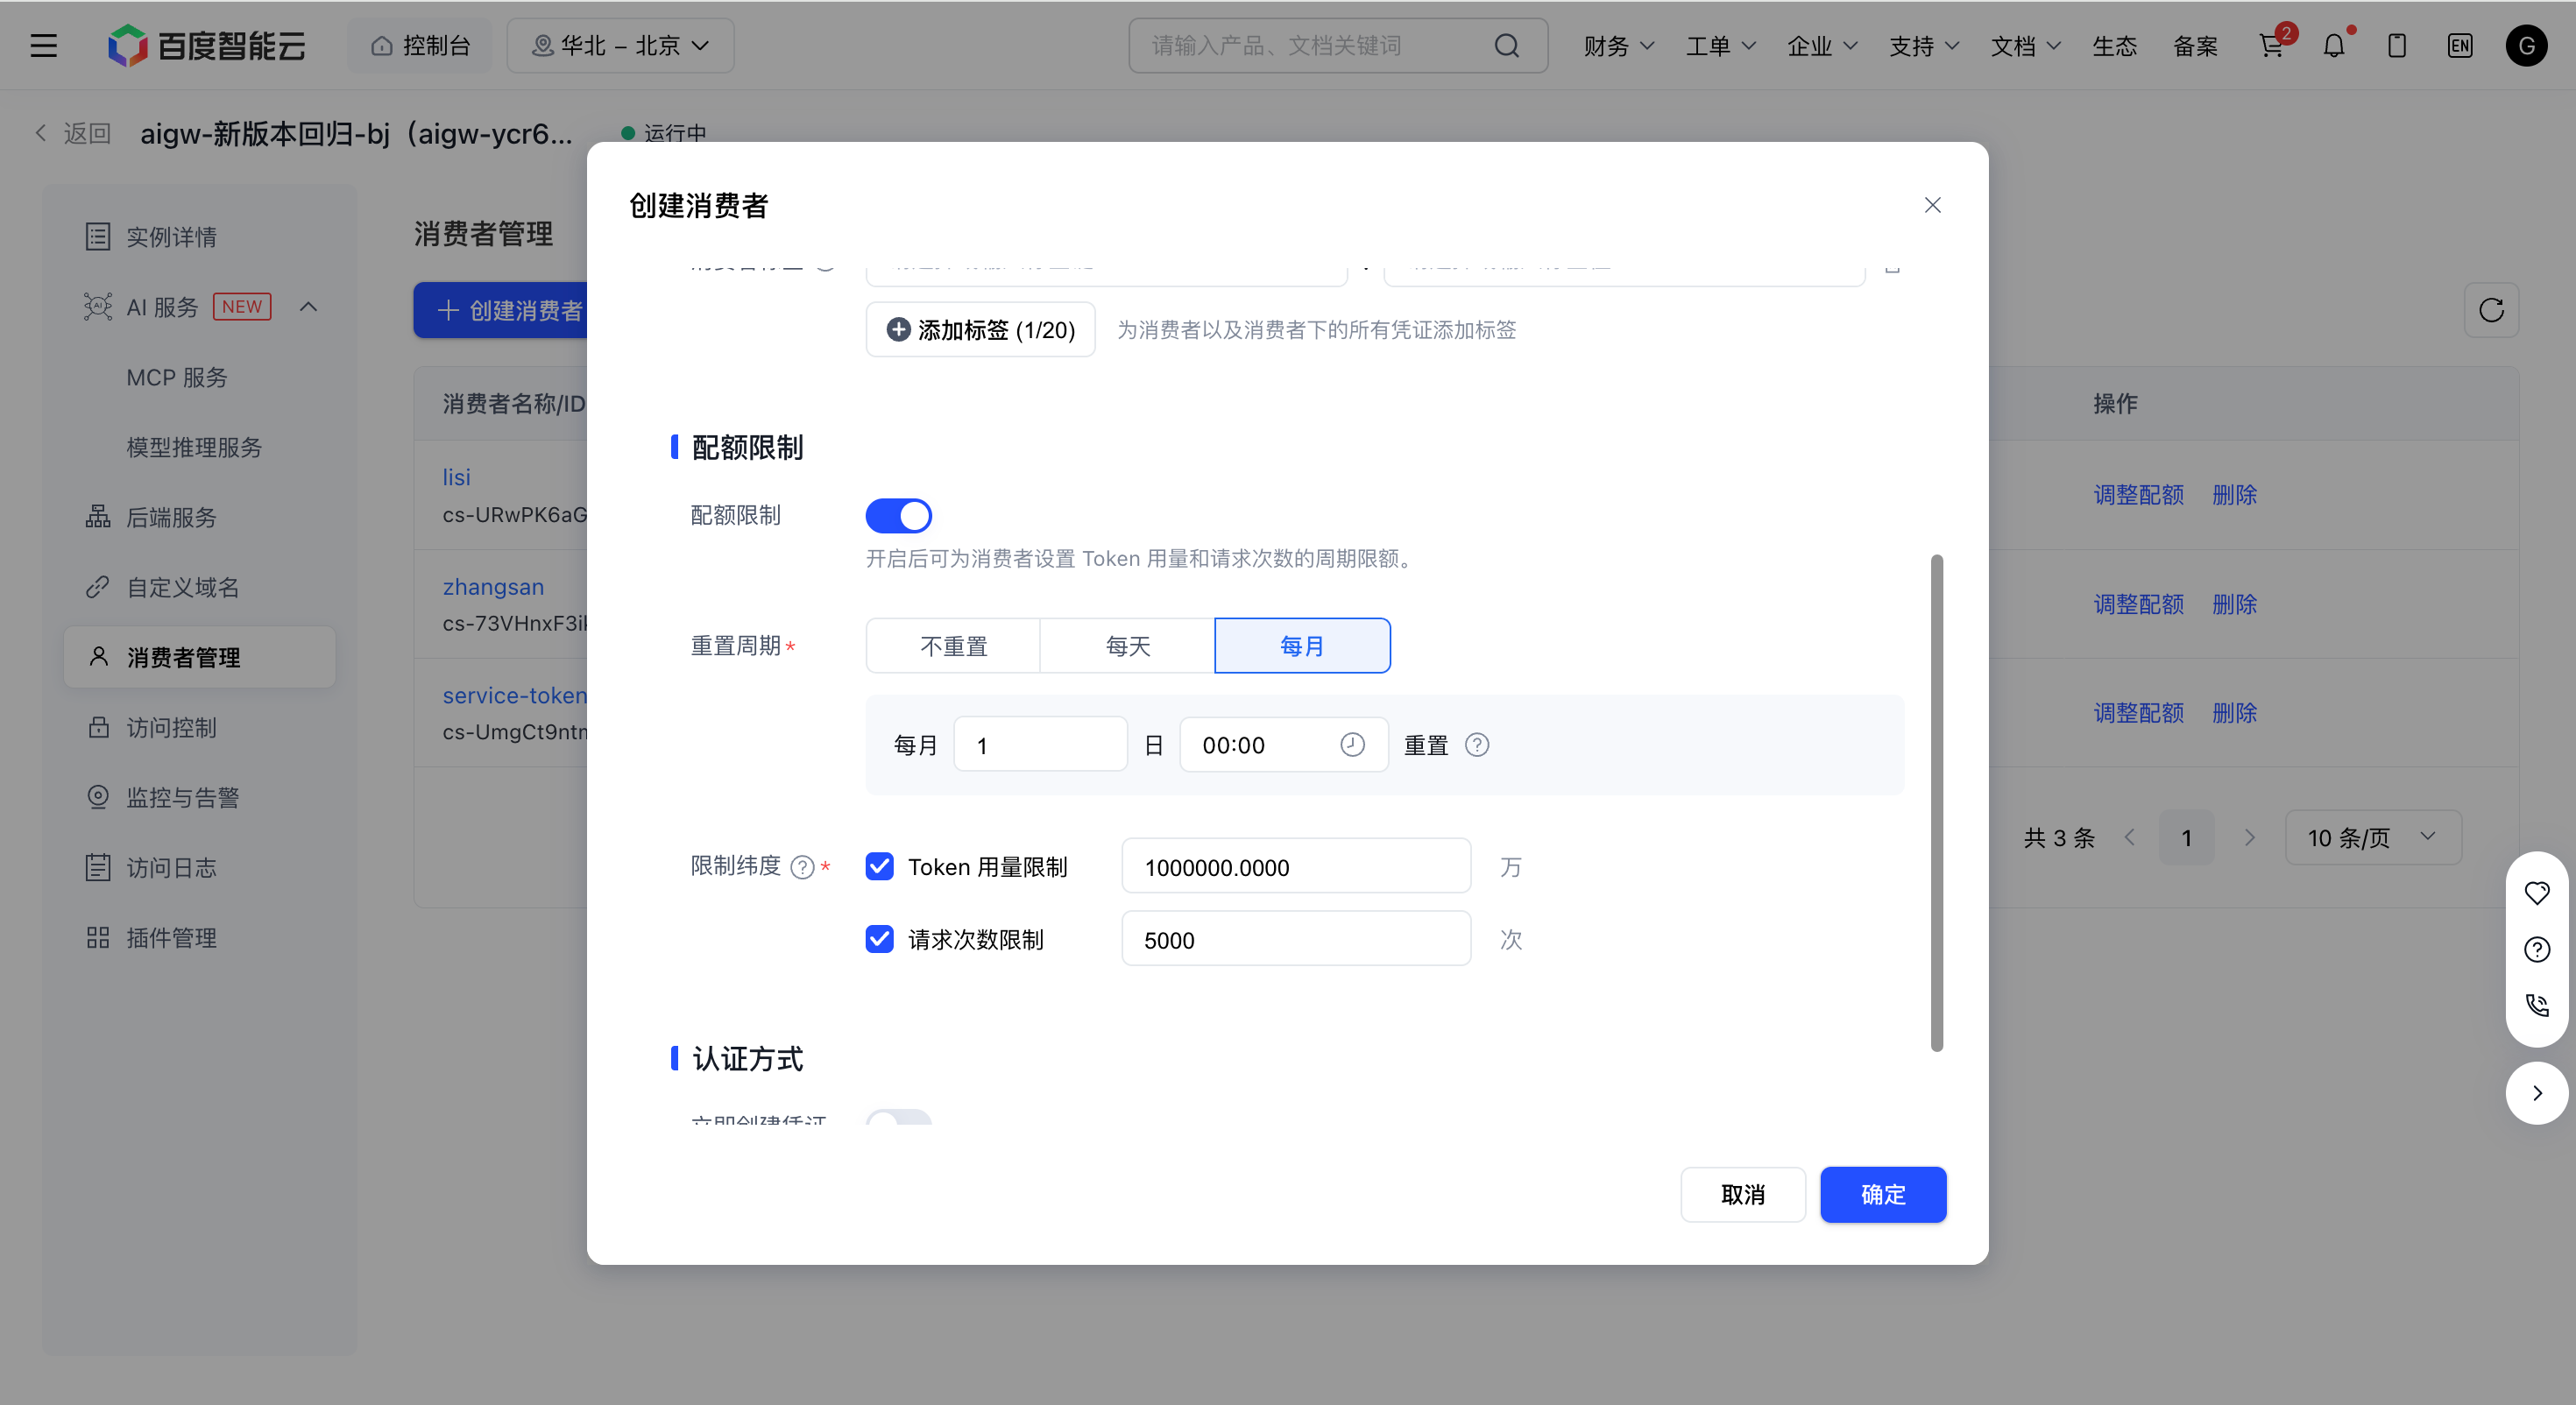Open the 控制台 console button
The image size is (2576, 1405).
(x=420, y=46)
